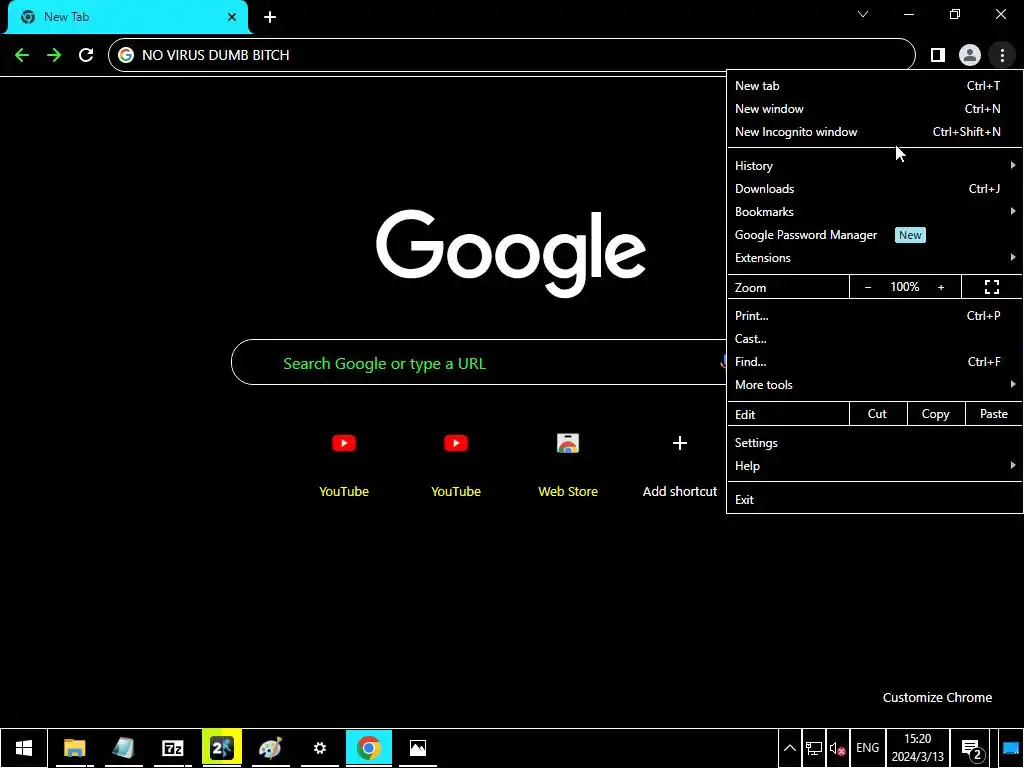Increase zoom with the plus button
This screenshot has width=1024, height=768.
coord(941,287)
